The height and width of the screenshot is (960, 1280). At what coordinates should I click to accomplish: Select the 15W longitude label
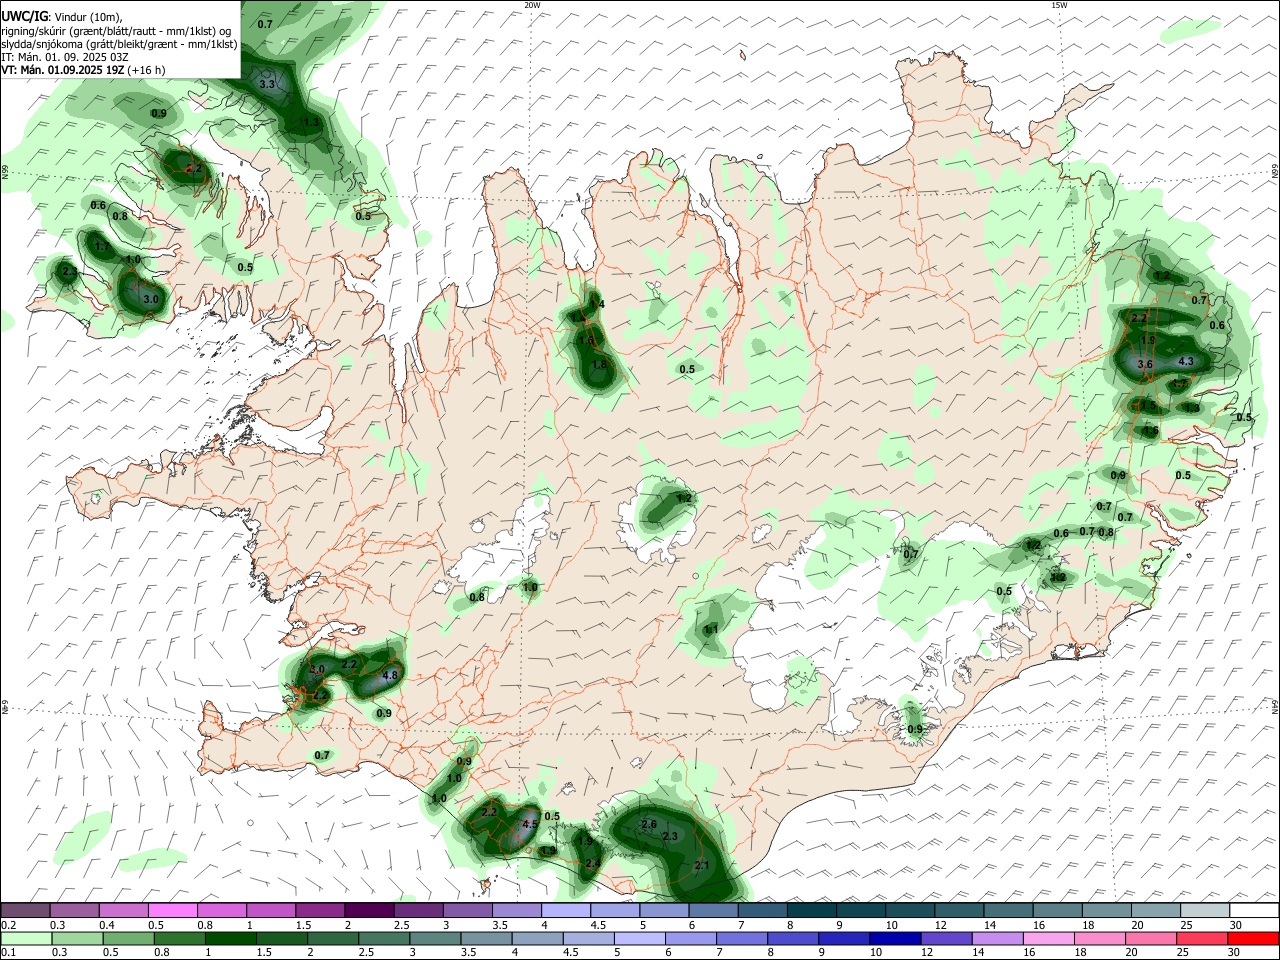tap(1059, 5)
